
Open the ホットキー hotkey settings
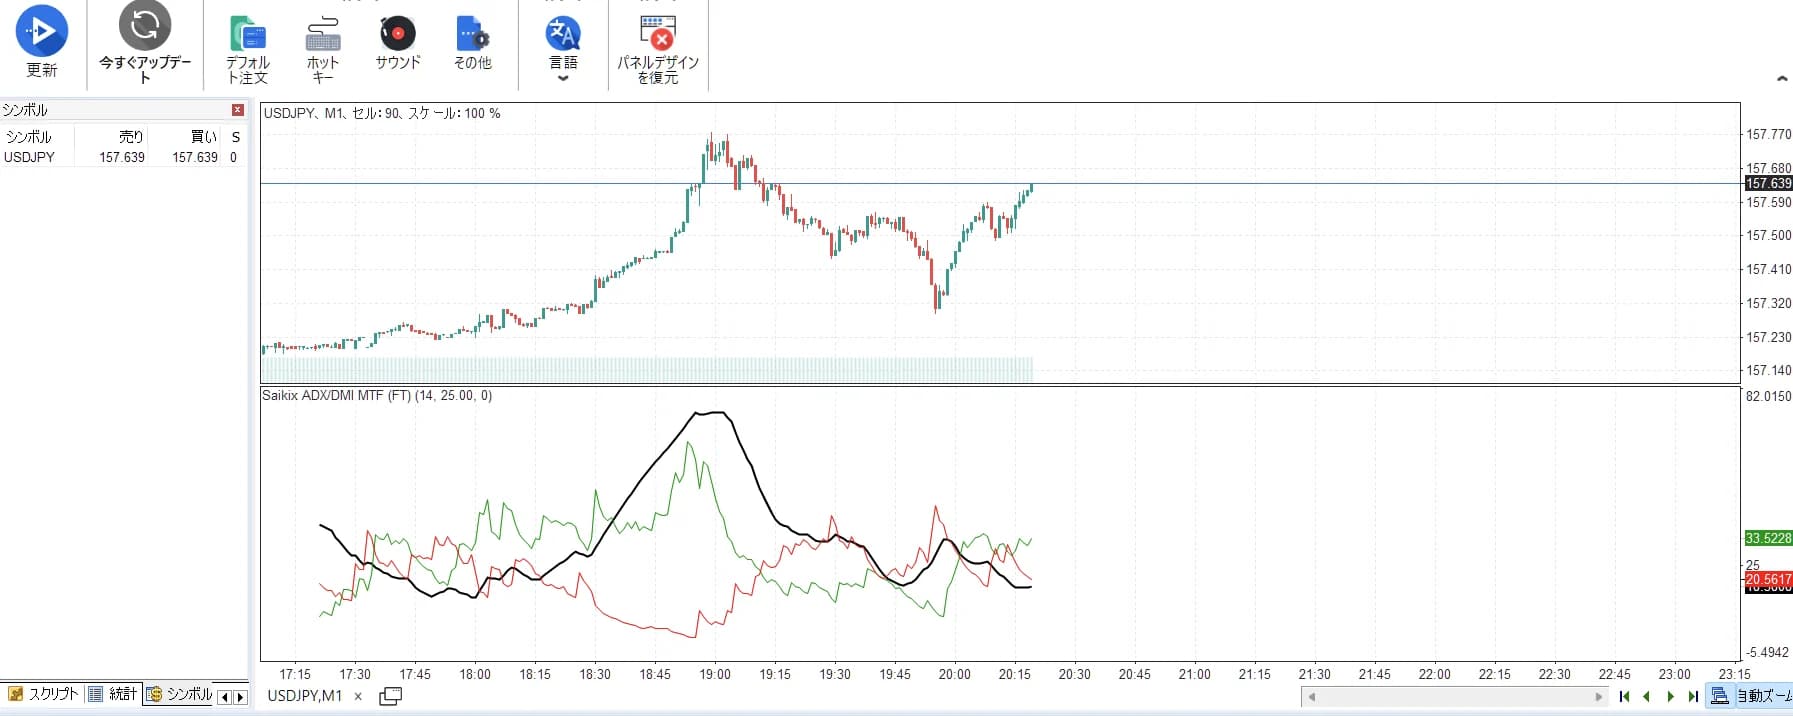322,50
